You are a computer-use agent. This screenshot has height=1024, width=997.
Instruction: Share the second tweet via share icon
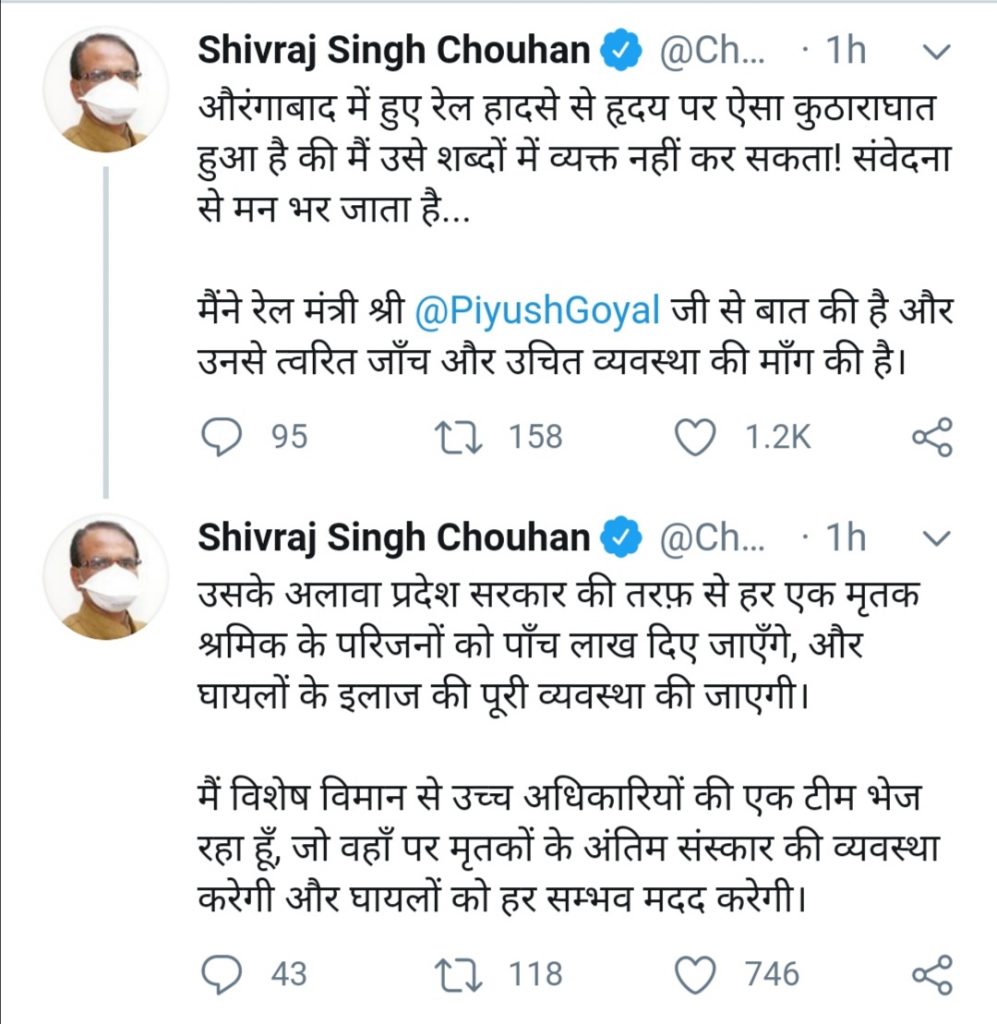tap(932, 974)
